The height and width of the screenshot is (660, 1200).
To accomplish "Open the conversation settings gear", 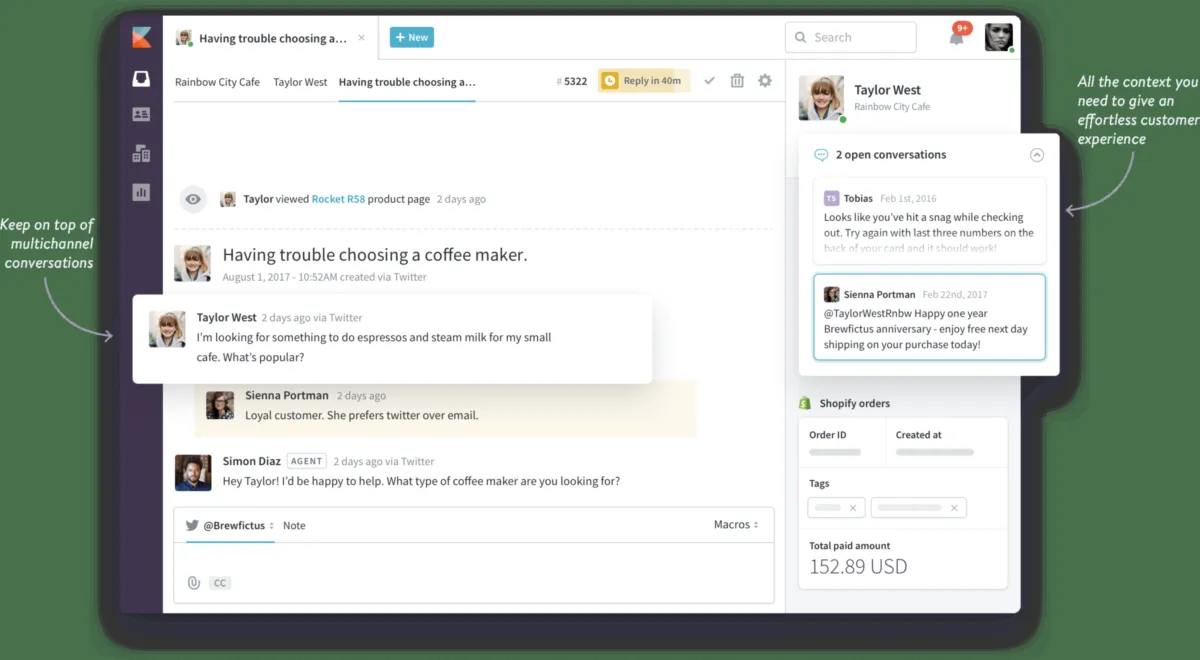I will pyautogui.click(x=765, y=80).
